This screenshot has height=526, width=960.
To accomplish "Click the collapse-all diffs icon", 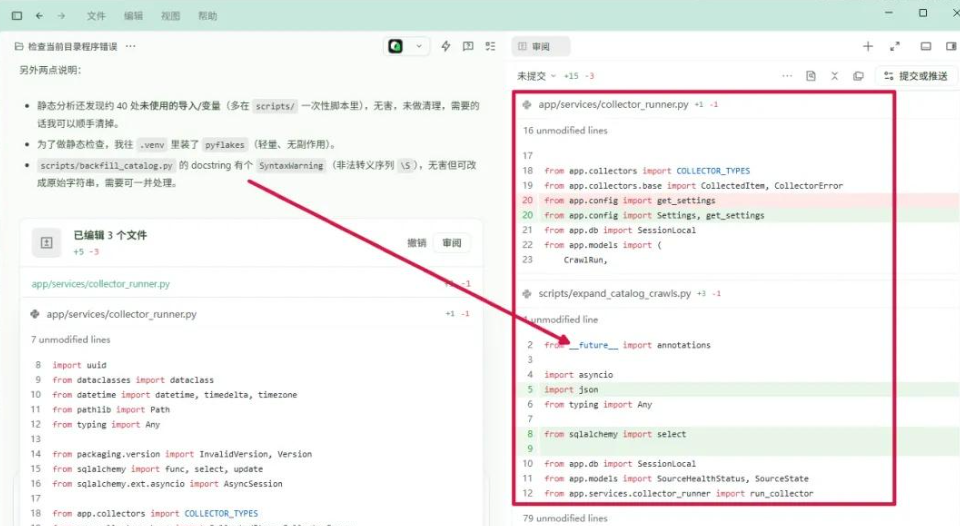I will click(x=834, y=76).
